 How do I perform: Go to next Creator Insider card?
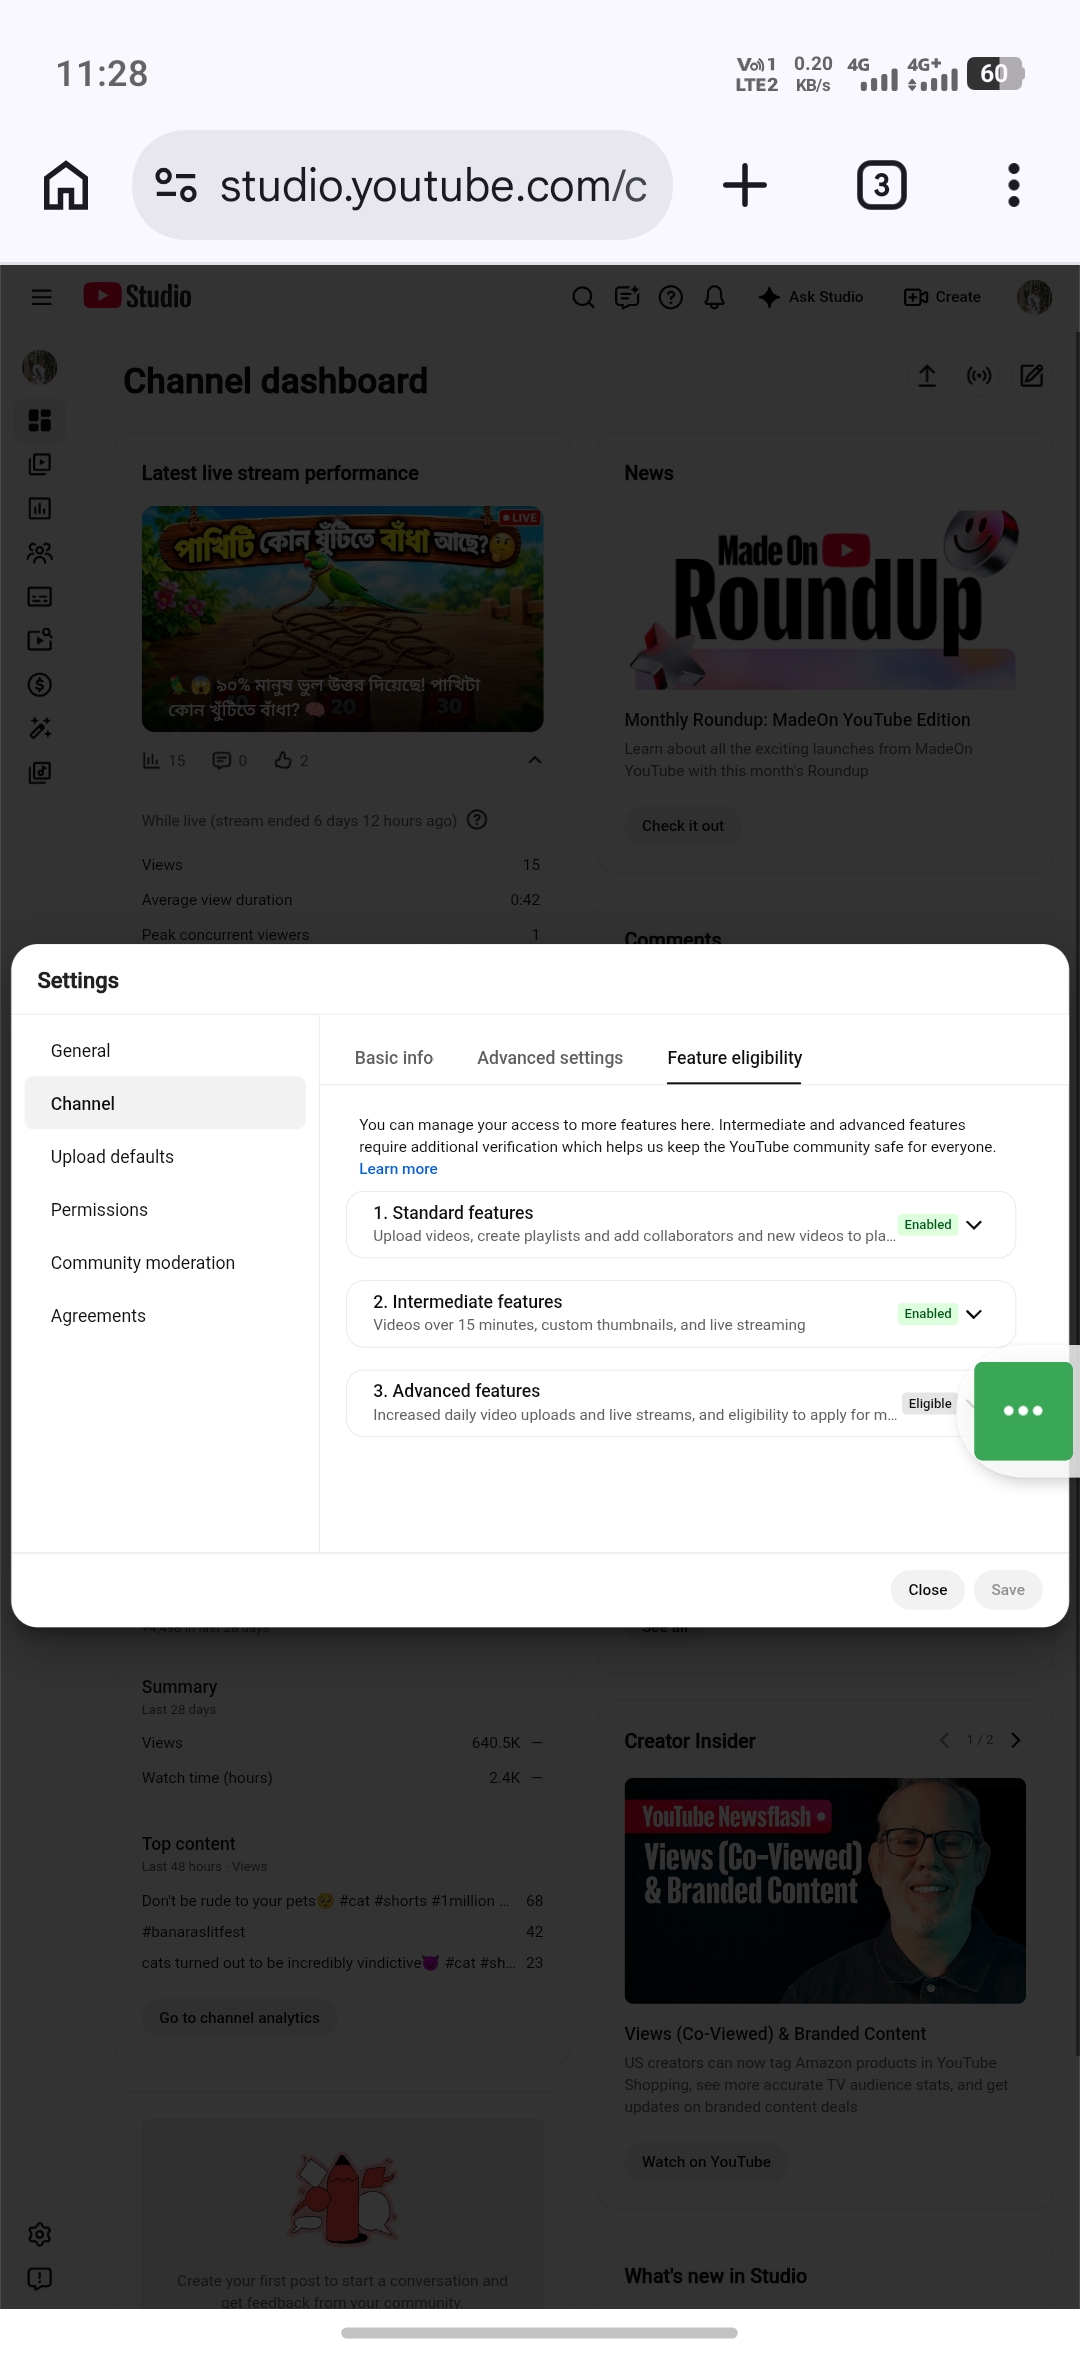click(1016, 1740)
